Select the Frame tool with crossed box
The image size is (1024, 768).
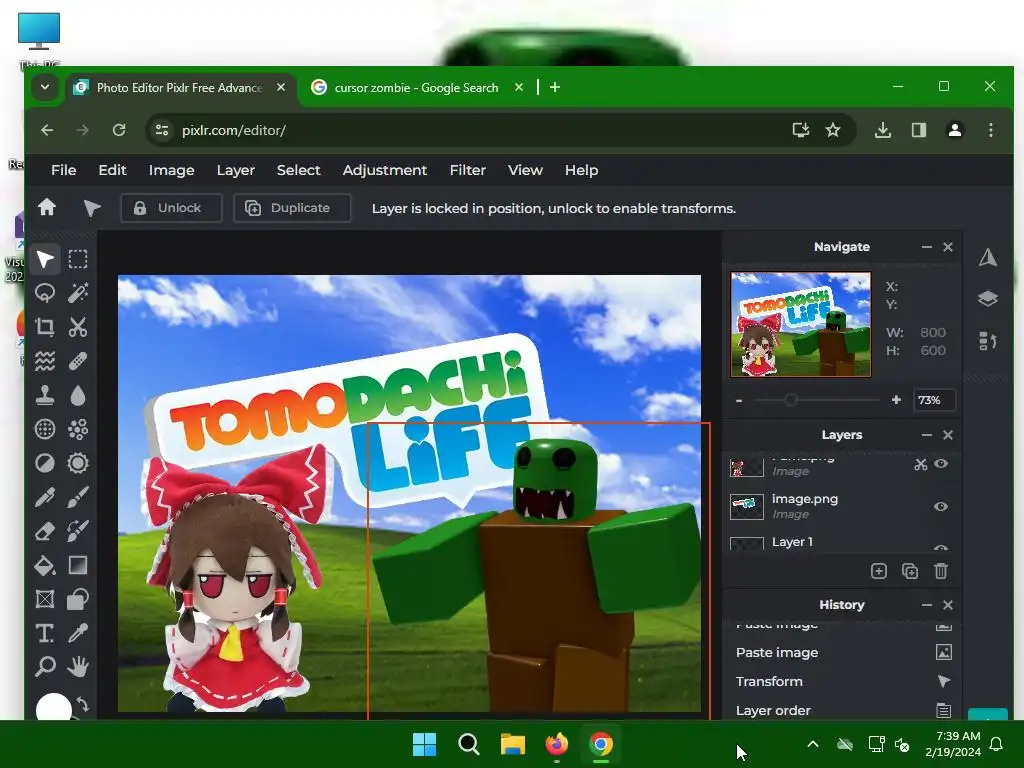point(44,599)
